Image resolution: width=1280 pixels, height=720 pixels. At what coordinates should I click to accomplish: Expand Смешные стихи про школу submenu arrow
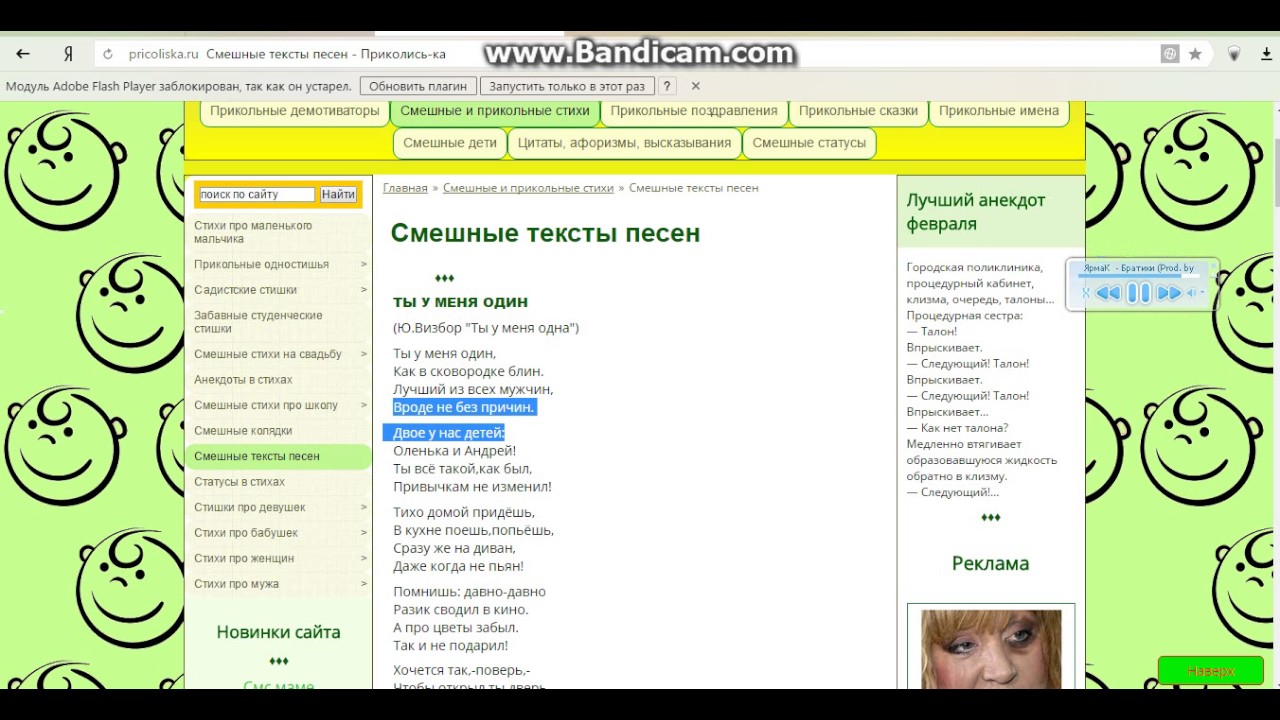363,405
